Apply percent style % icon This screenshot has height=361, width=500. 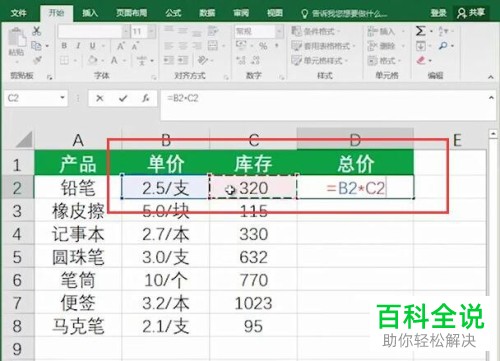coord(263,46)
